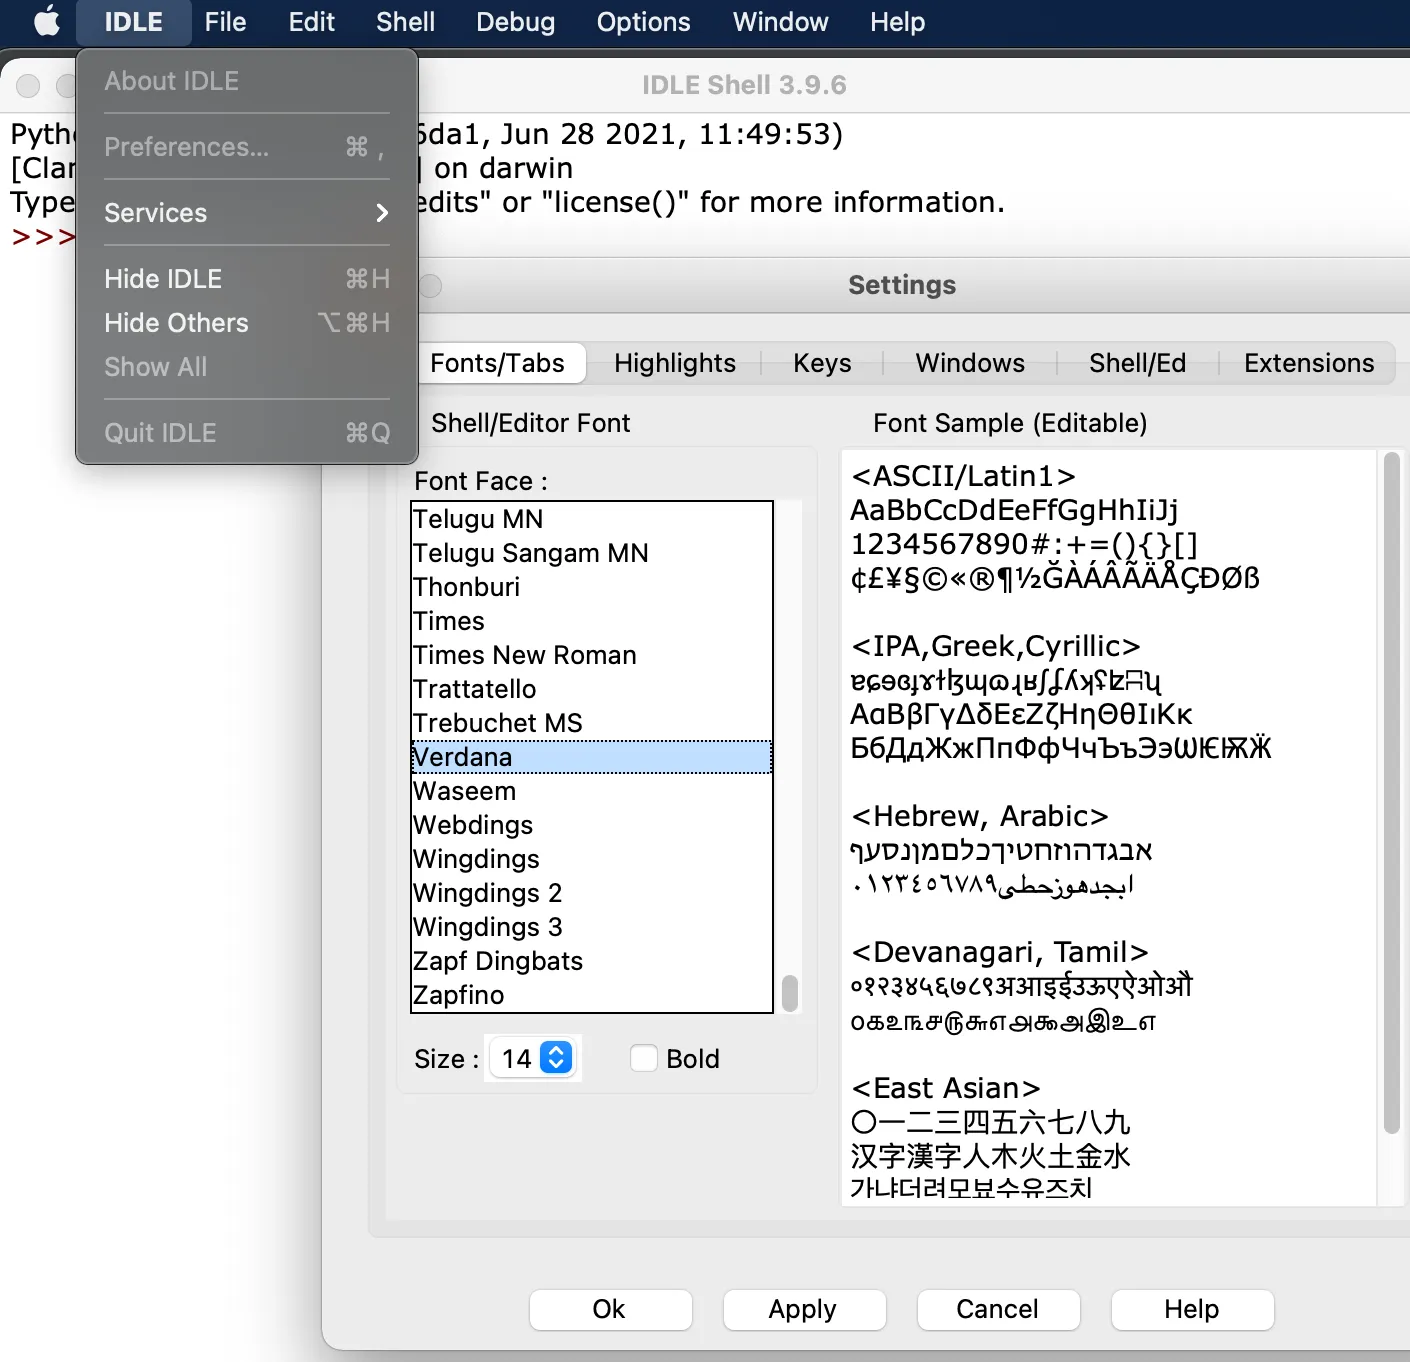Switch to the Shell/Ed tab
Image resolution: width=1410 pixels, height=1362 pixels.
1138,363
